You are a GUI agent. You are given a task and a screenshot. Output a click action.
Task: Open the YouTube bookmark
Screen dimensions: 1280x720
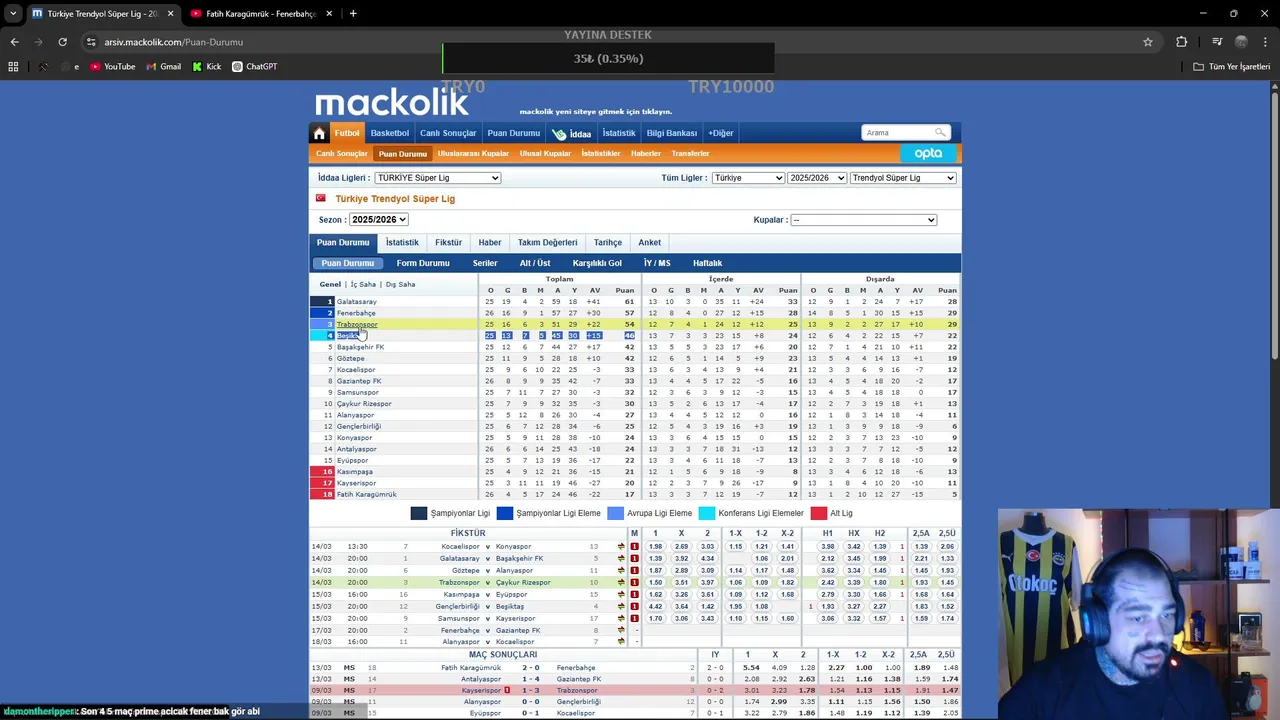pos(112,66)
